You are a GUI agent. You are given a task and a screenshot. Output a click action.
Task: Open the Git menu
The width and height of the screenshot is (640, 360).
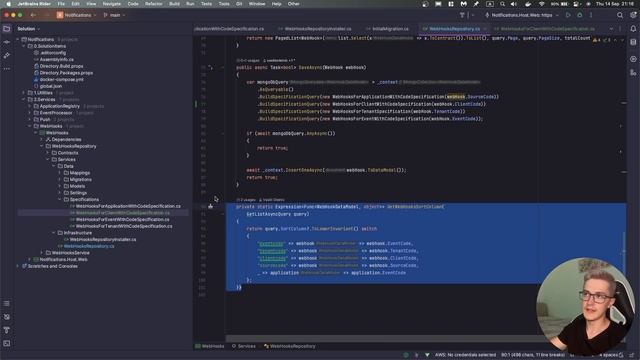[239, 4]
